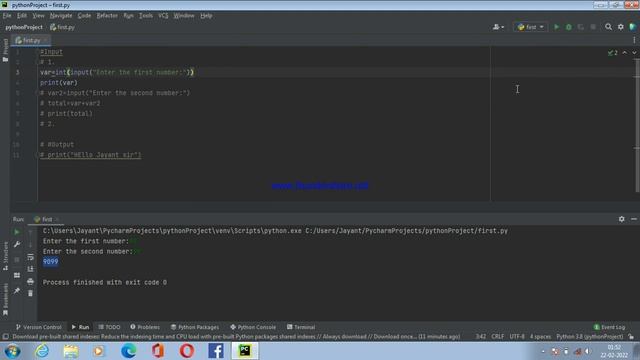Click the Stop icon in the top toolbar
Image resolution: width=640 pixels, height=360 pixels.
tap(593, 27)
